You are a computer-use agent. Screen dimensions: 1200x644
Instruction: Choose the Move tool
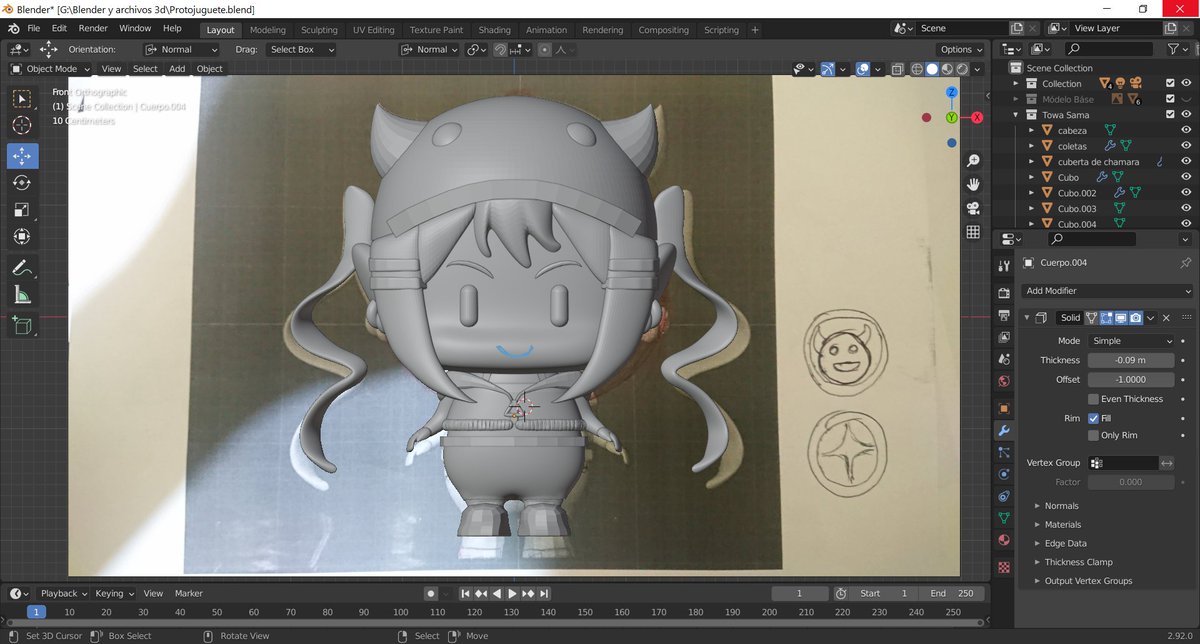[x=22, y=156]
